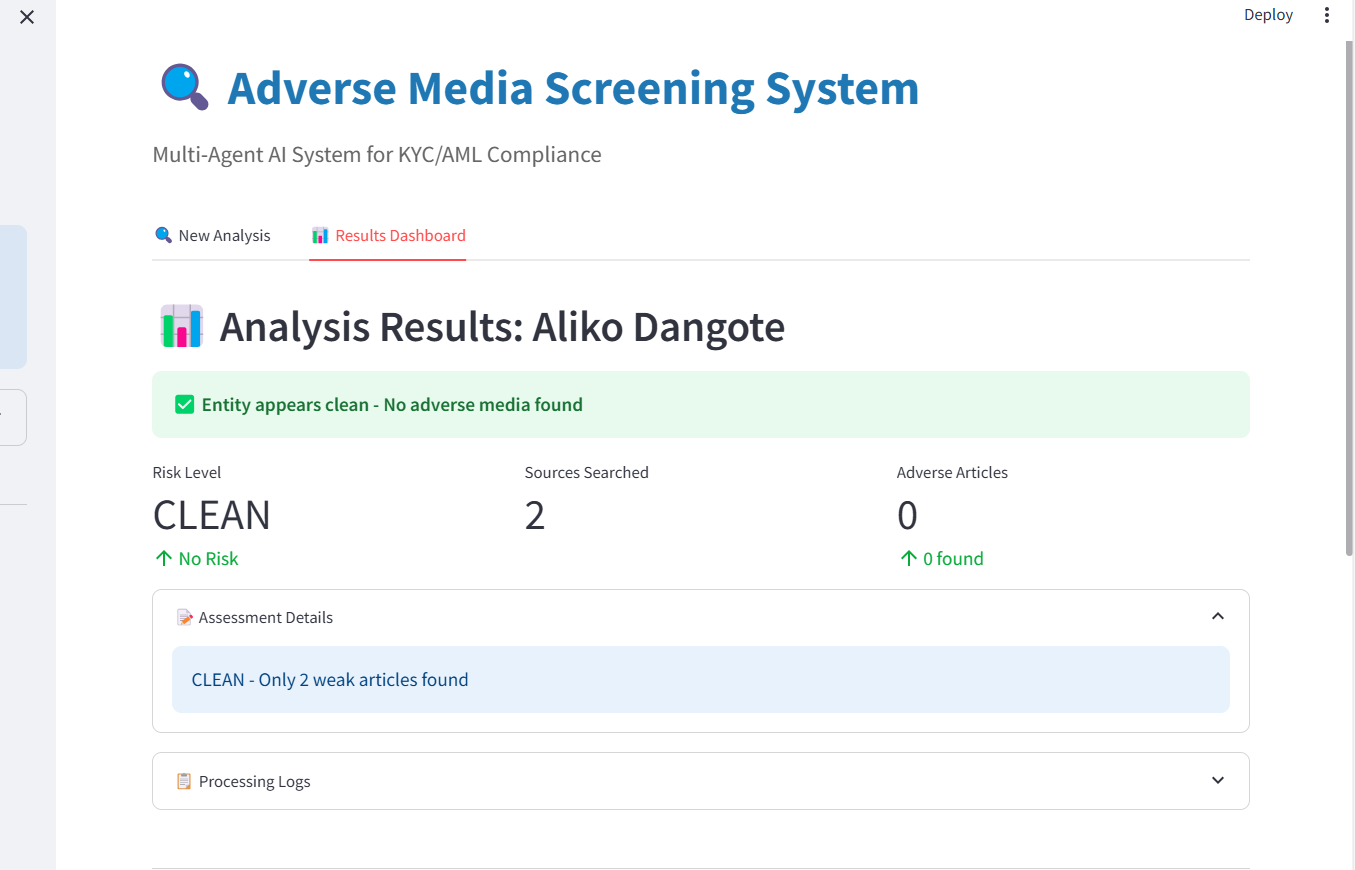Click the magnifying glass icon beside the page title
The height and width of the screenshot is (870, 1355).
(x=184, y=87)
